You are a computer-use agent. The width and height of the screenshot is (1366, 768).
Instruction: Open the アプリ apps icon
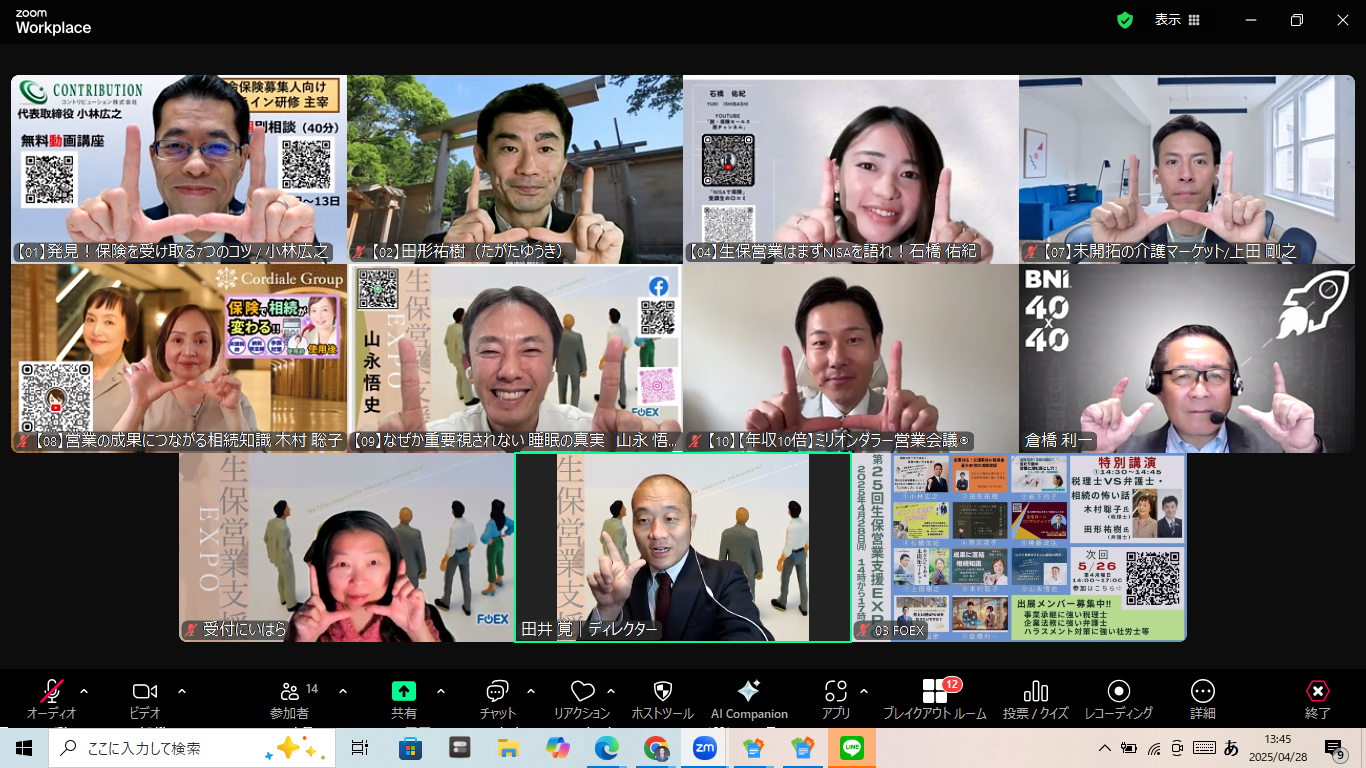[835, 692]
